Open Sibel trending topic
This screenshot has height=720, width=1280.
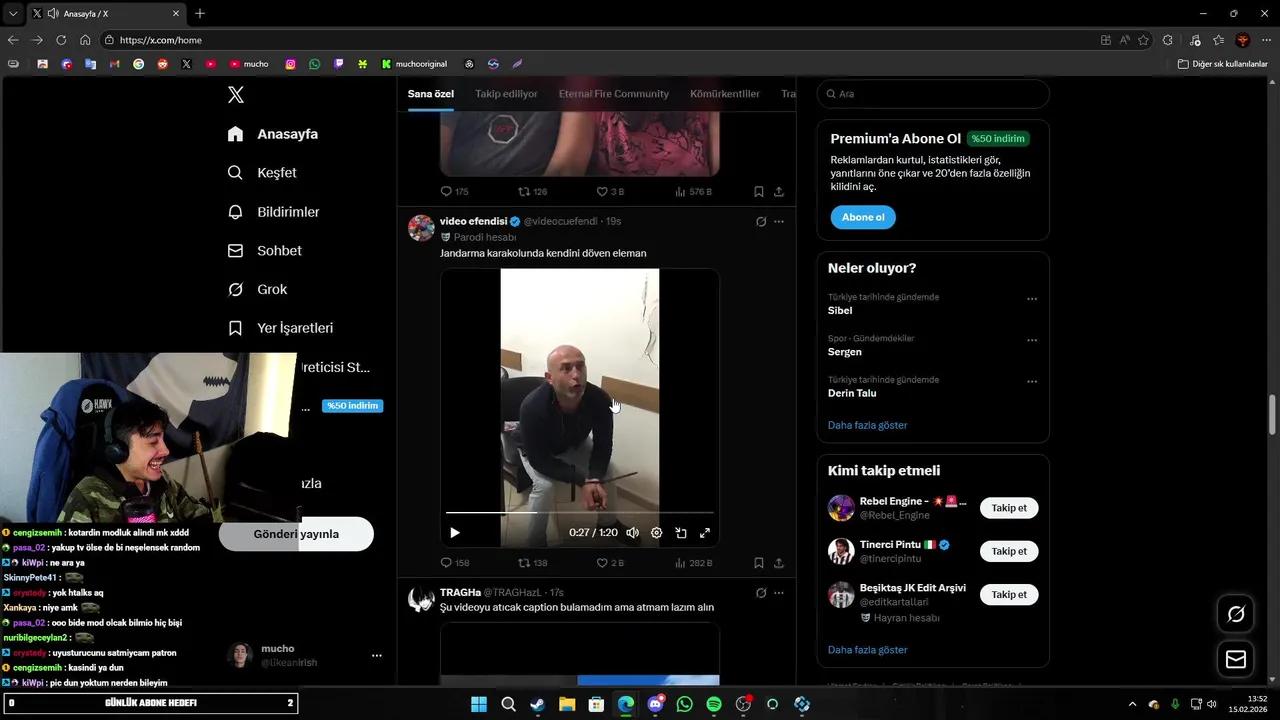[840, 311]
